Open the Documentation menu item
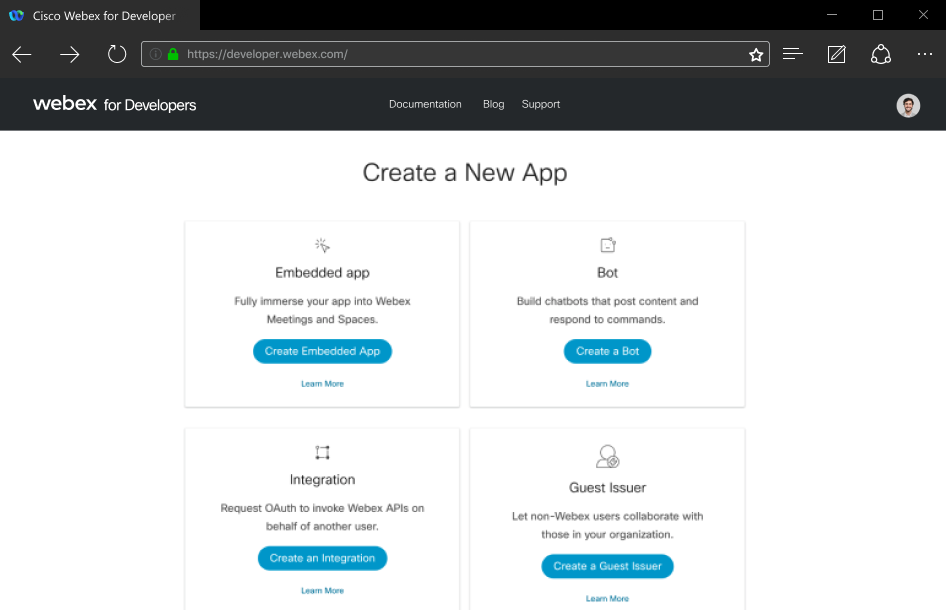The width and height of the screenshot is (946, 610). tap(425, 104)
